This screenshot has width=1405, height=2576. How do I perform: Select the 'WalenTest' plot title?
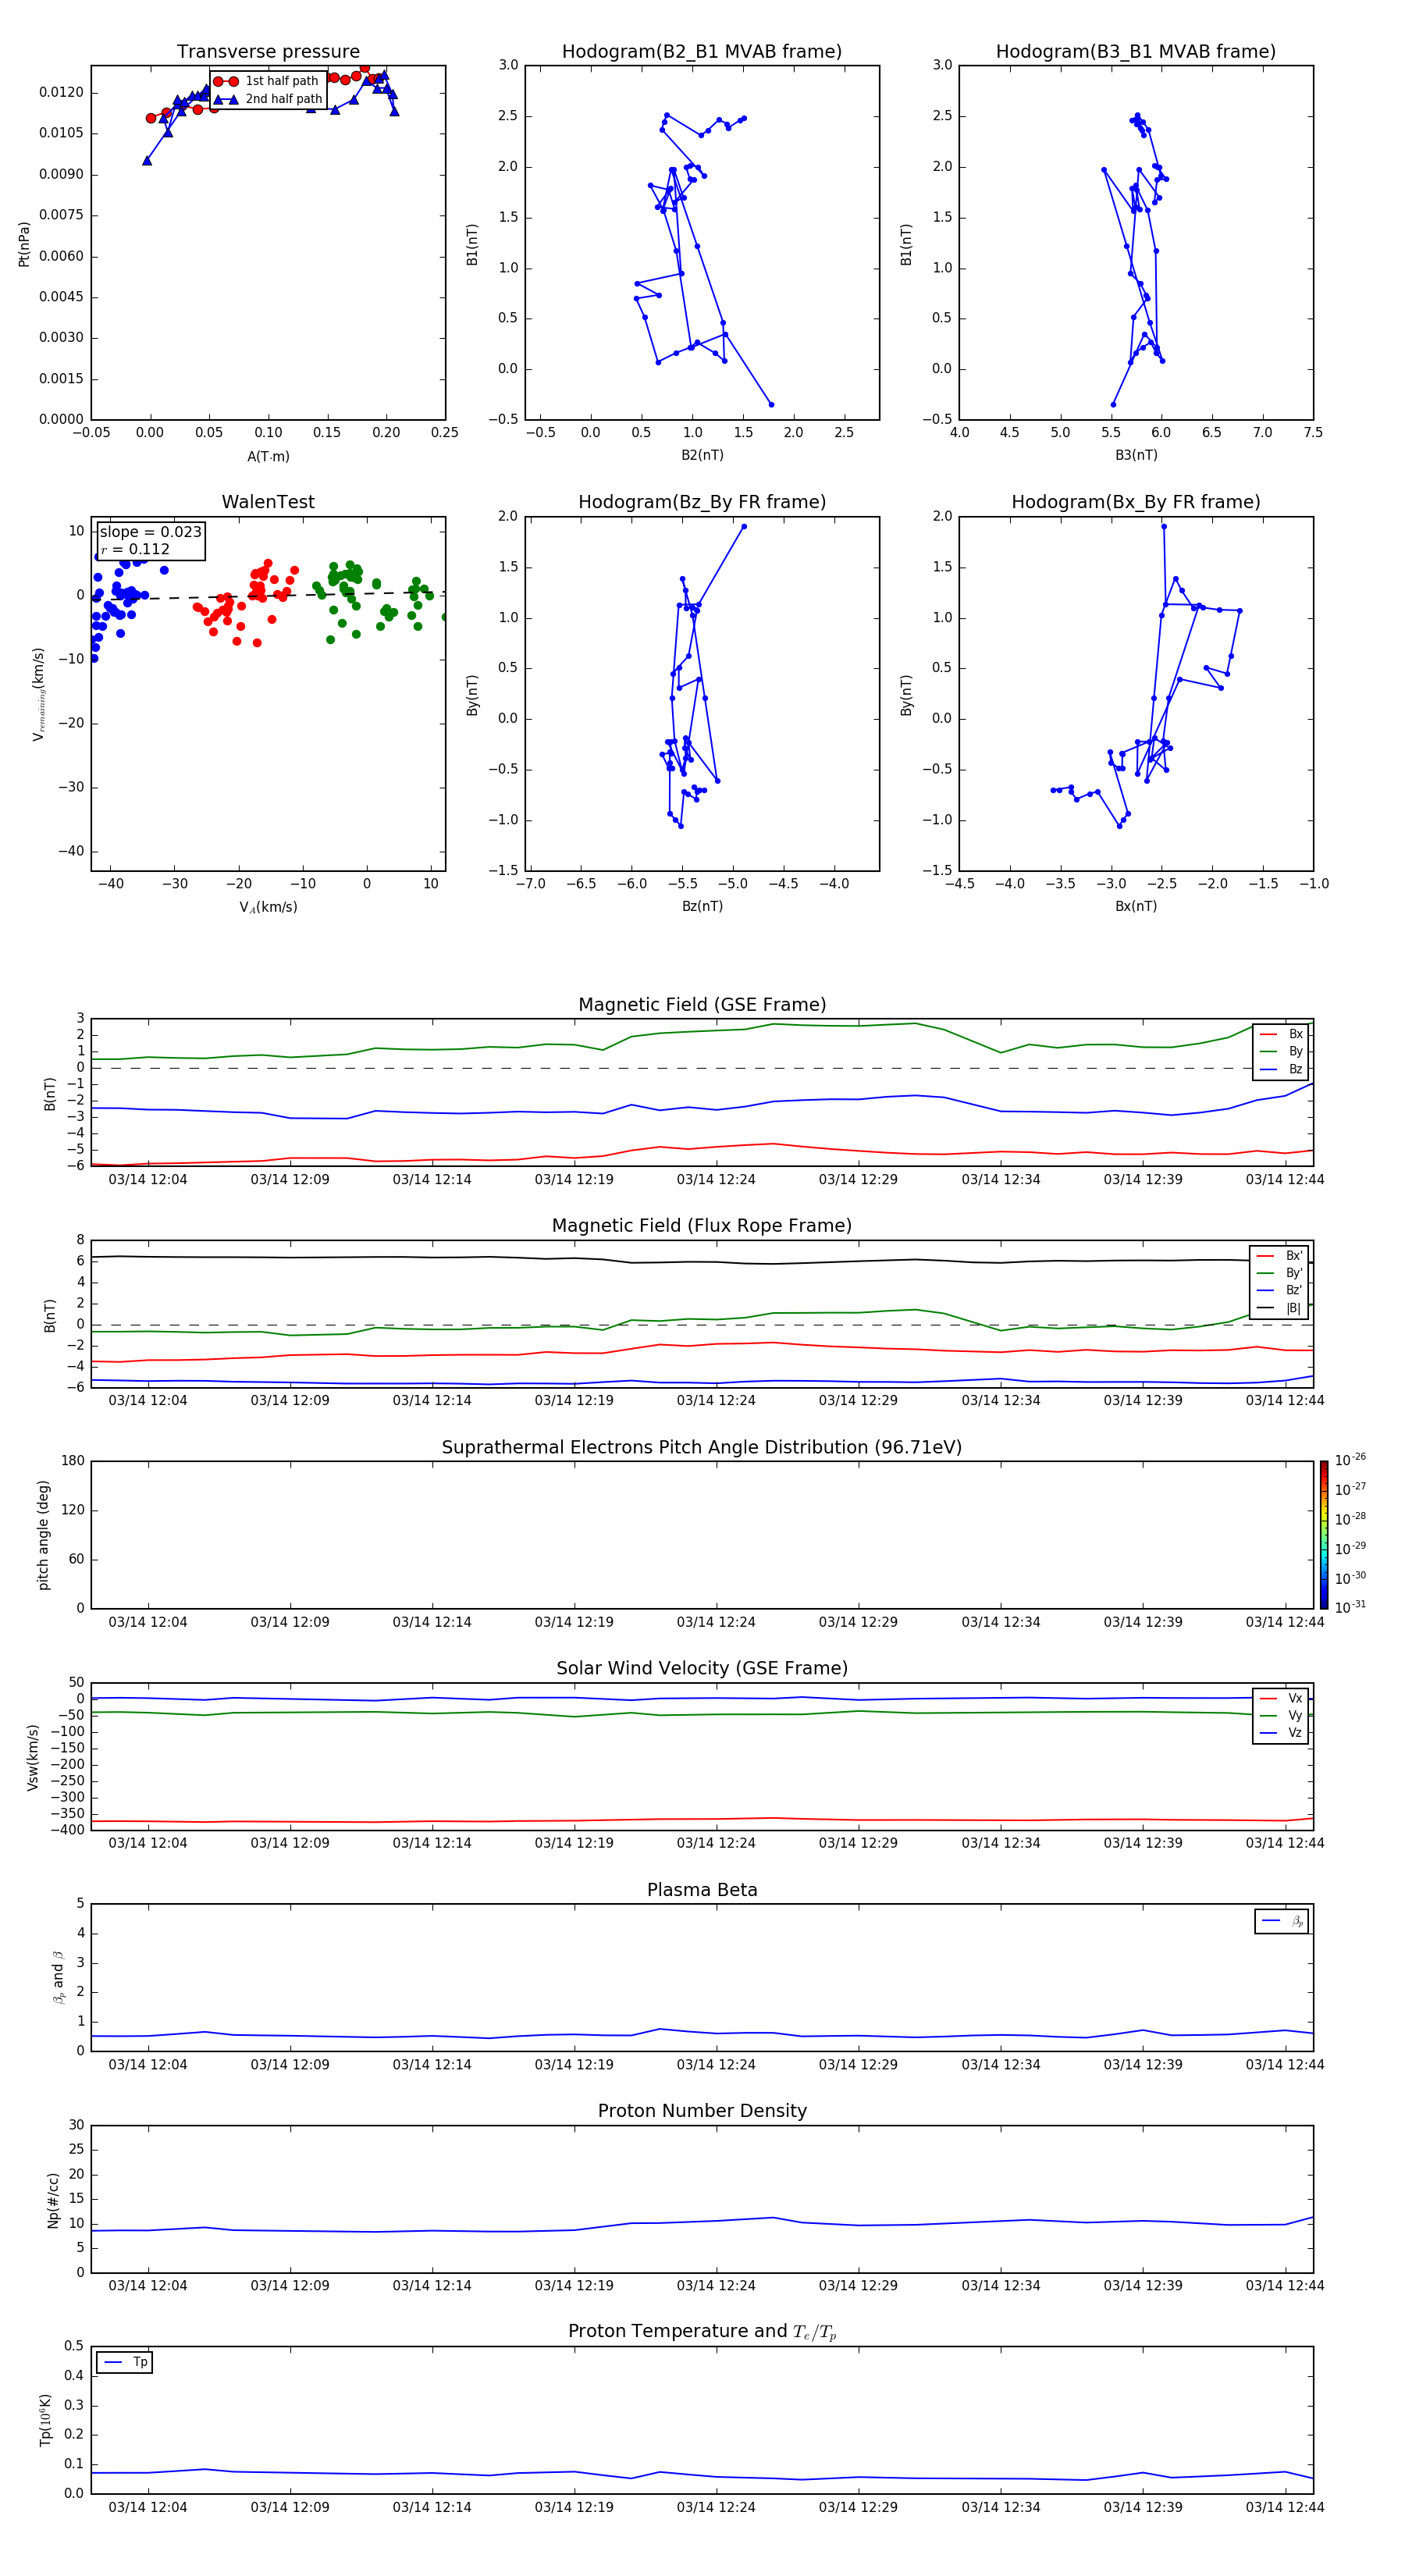(268, 502)
